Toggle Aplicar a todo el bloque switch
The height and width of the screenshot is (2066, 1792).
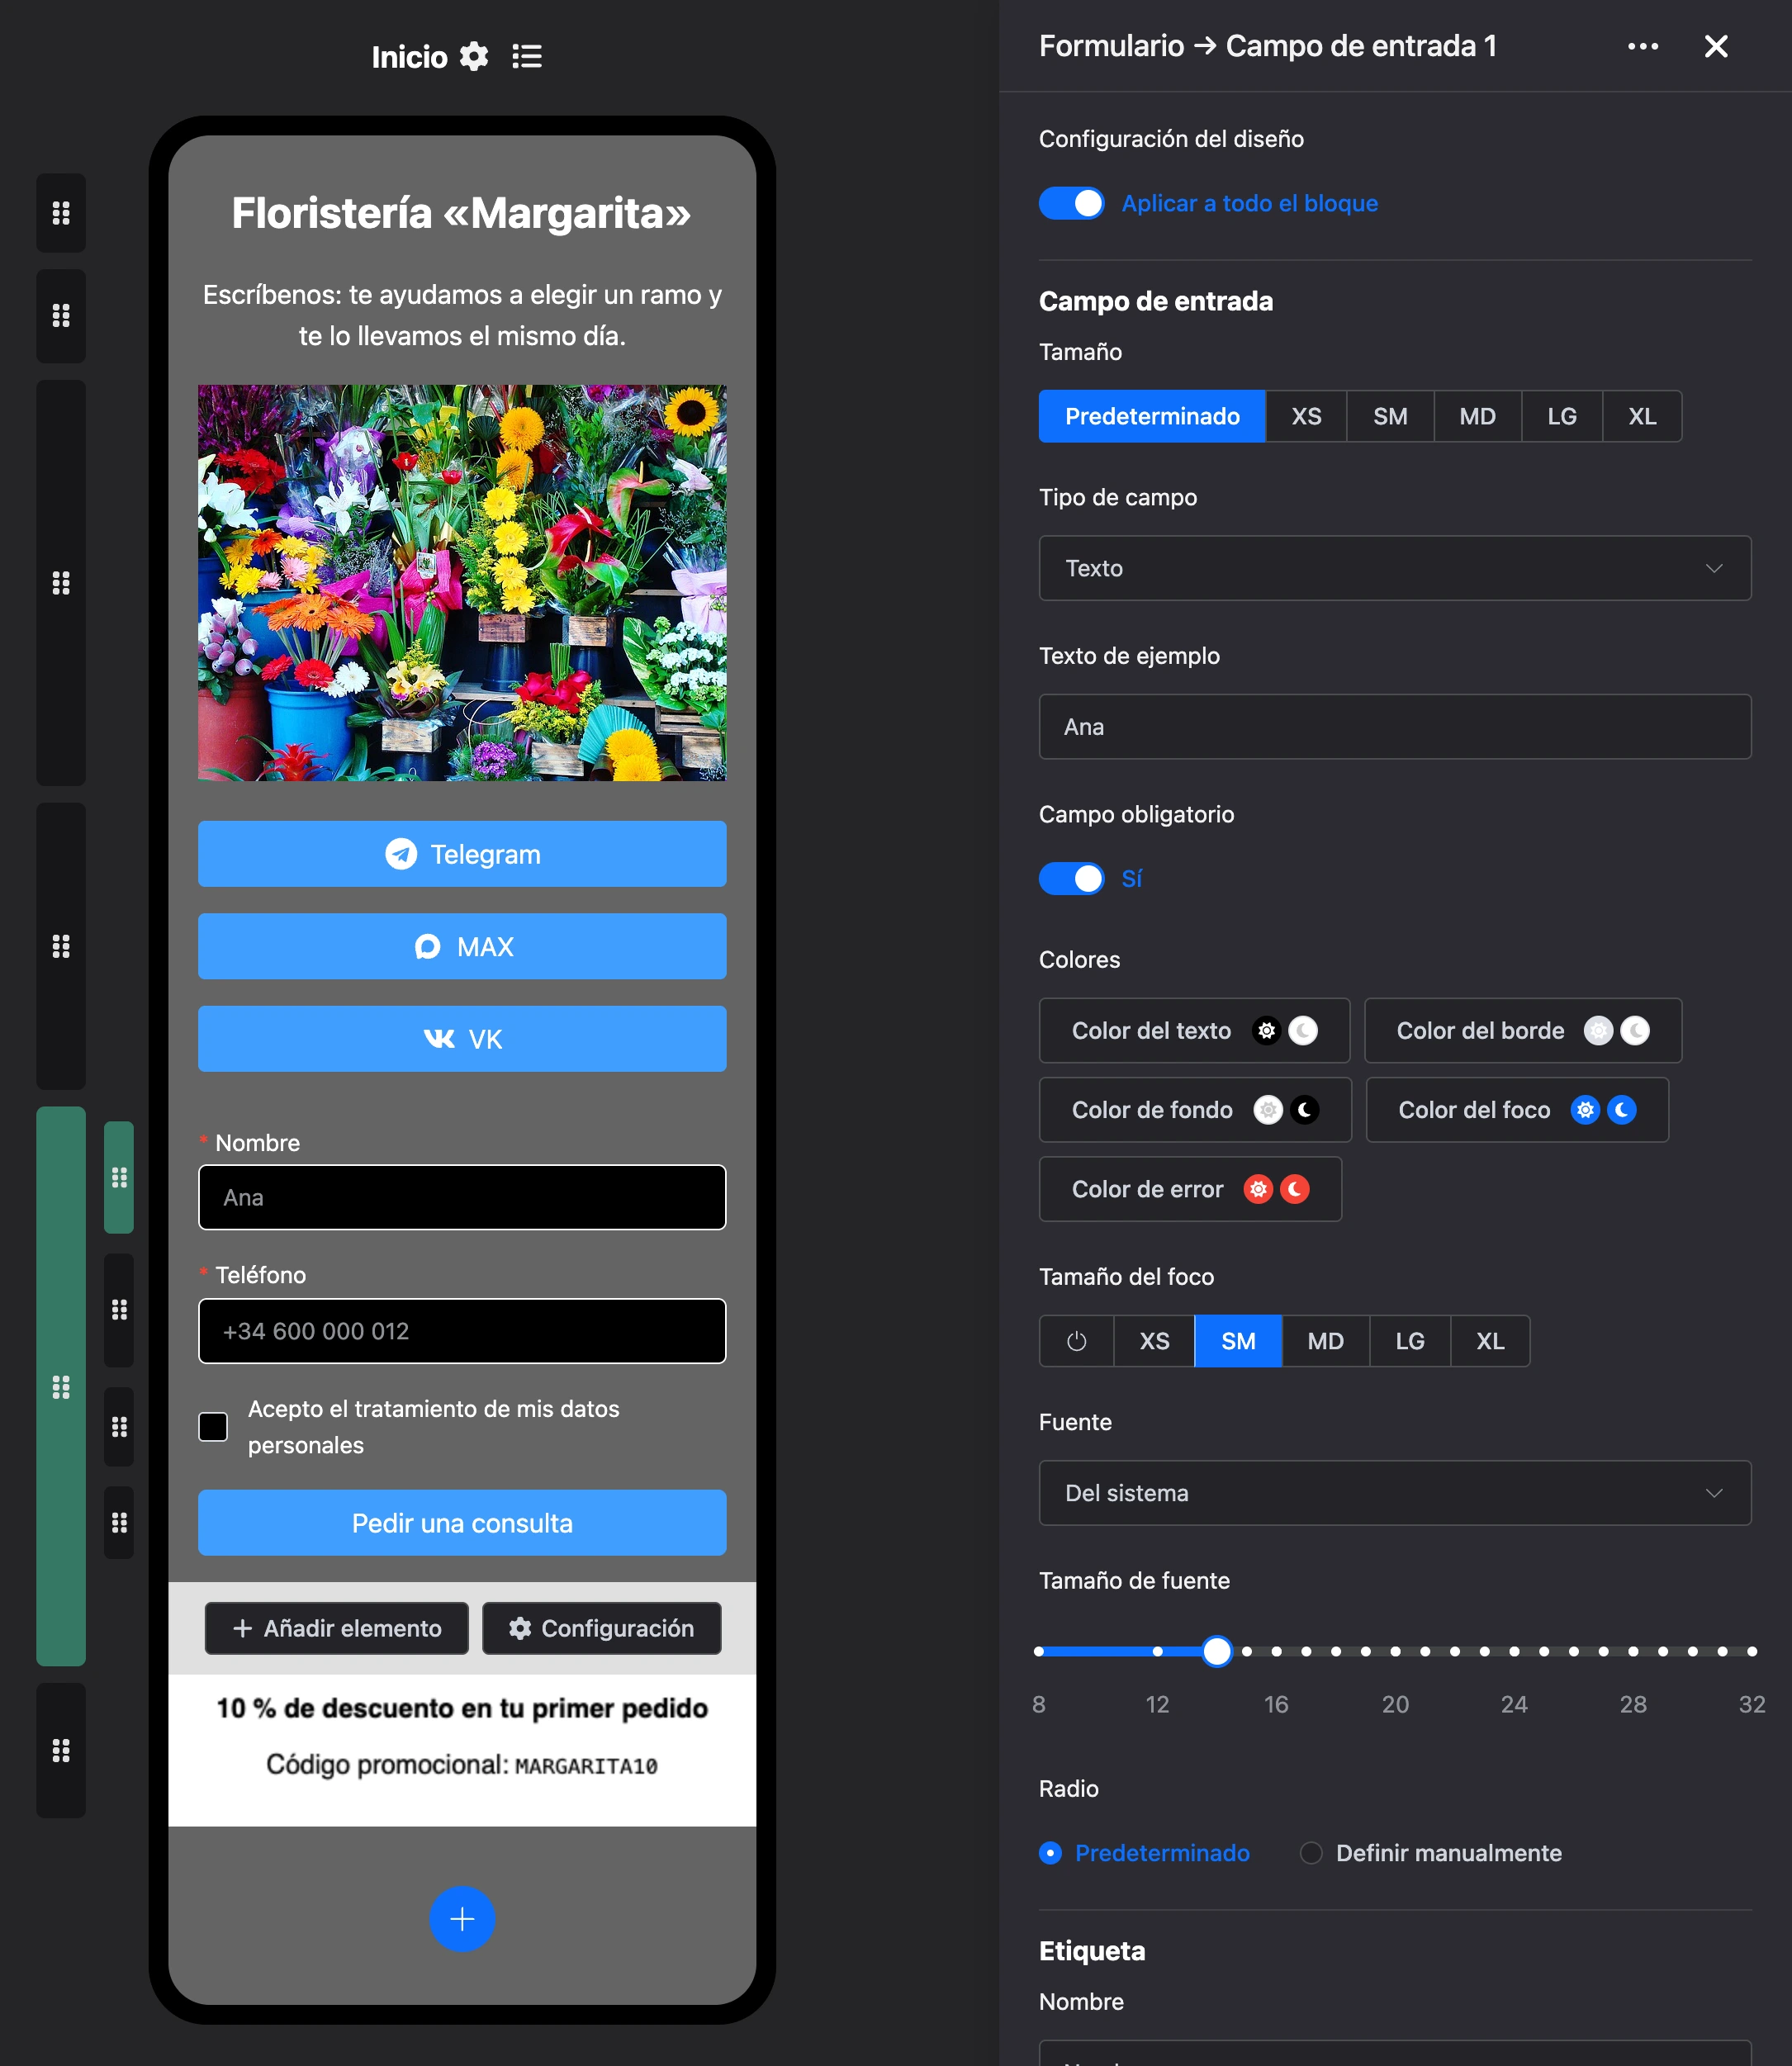[1071, 203]
